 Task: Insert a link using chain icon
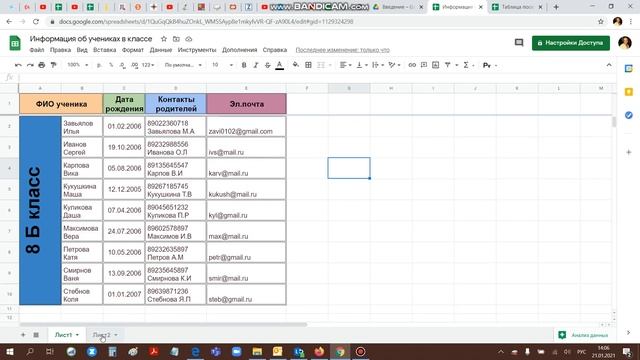coord(412,65)
